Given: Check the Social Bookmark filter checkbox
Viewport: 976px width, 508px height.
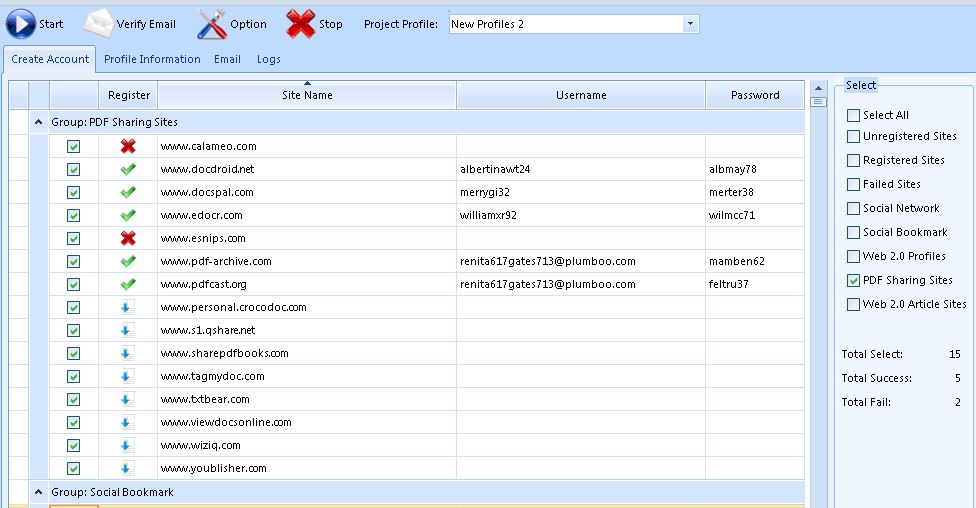Looking at the screenshot, I should point(853,232).
